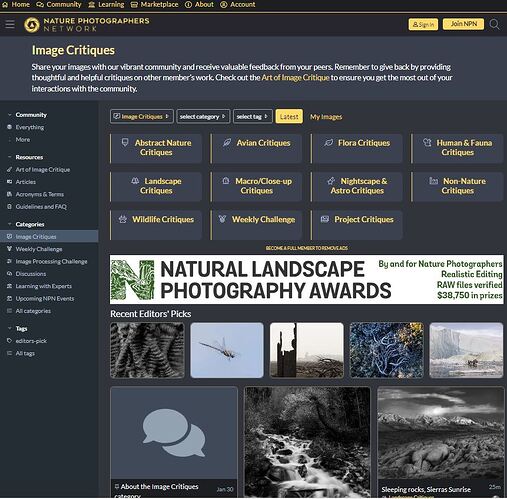Open the blue lichen editors' pick thumbnail
The width and height of the screenshot is (507, 499).
pos(386,350)
